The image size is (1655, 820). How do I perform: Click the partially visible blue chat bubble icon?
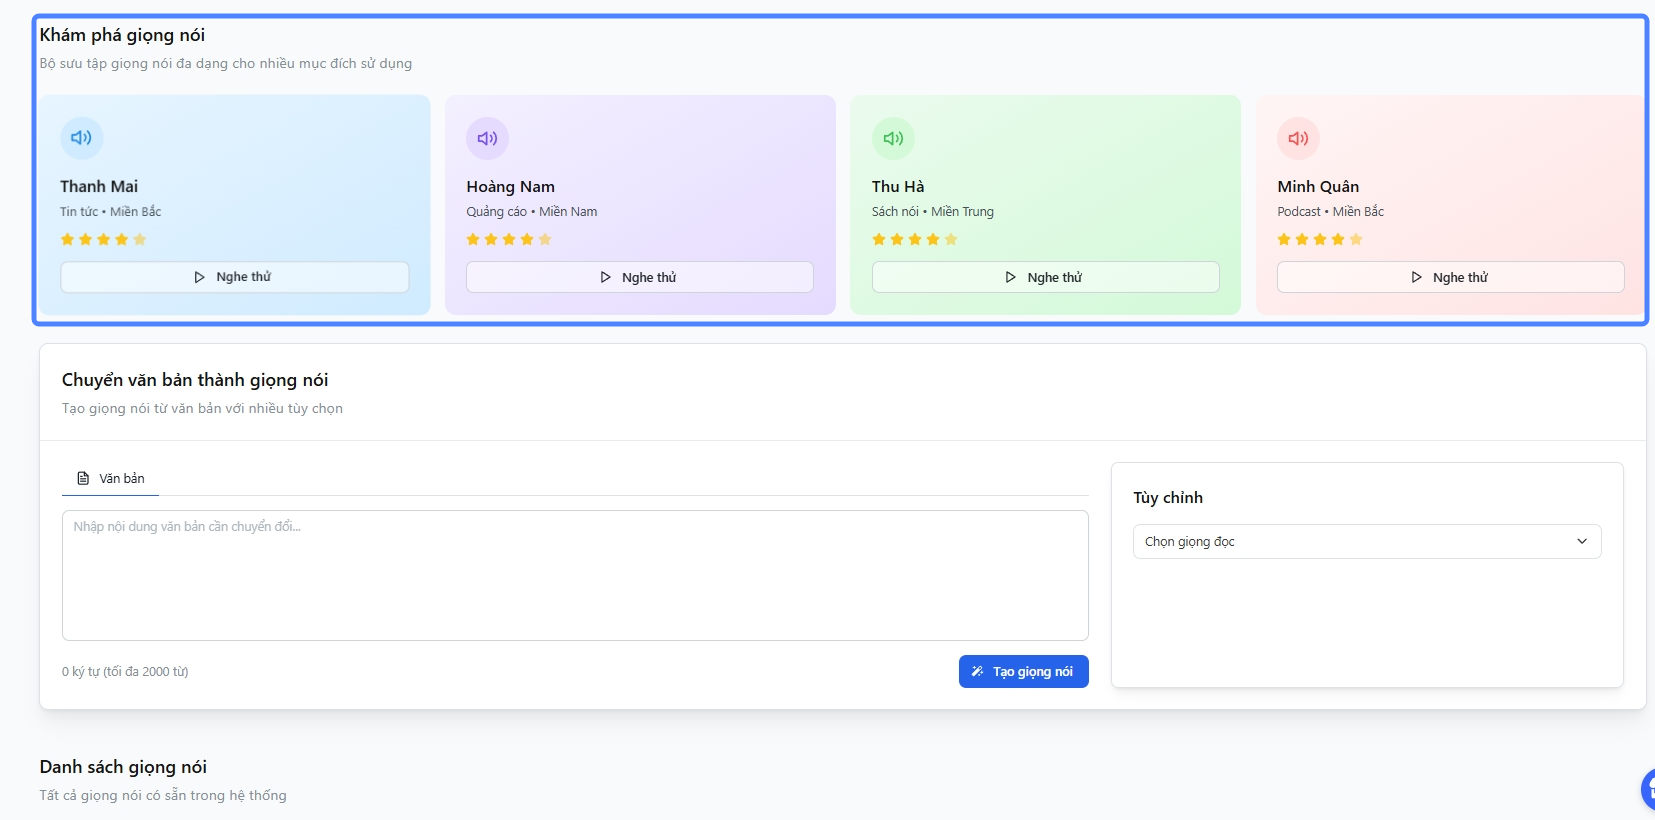point(1648,789)
